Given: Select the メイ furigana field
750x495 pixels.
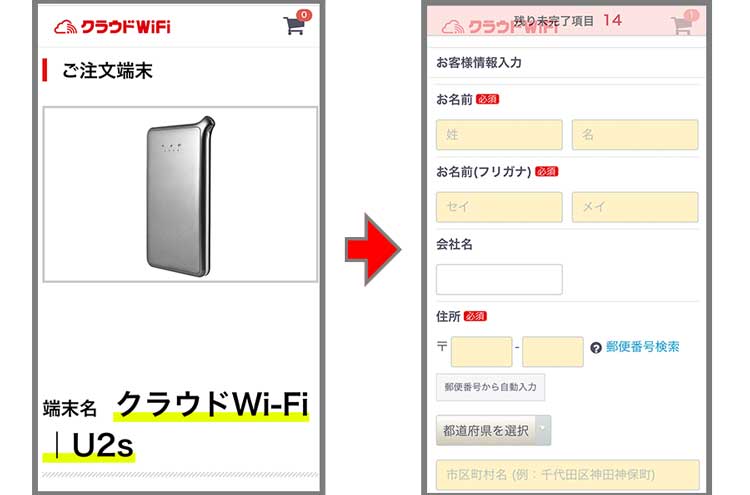Looking at the screenshot, I should 635,207.
